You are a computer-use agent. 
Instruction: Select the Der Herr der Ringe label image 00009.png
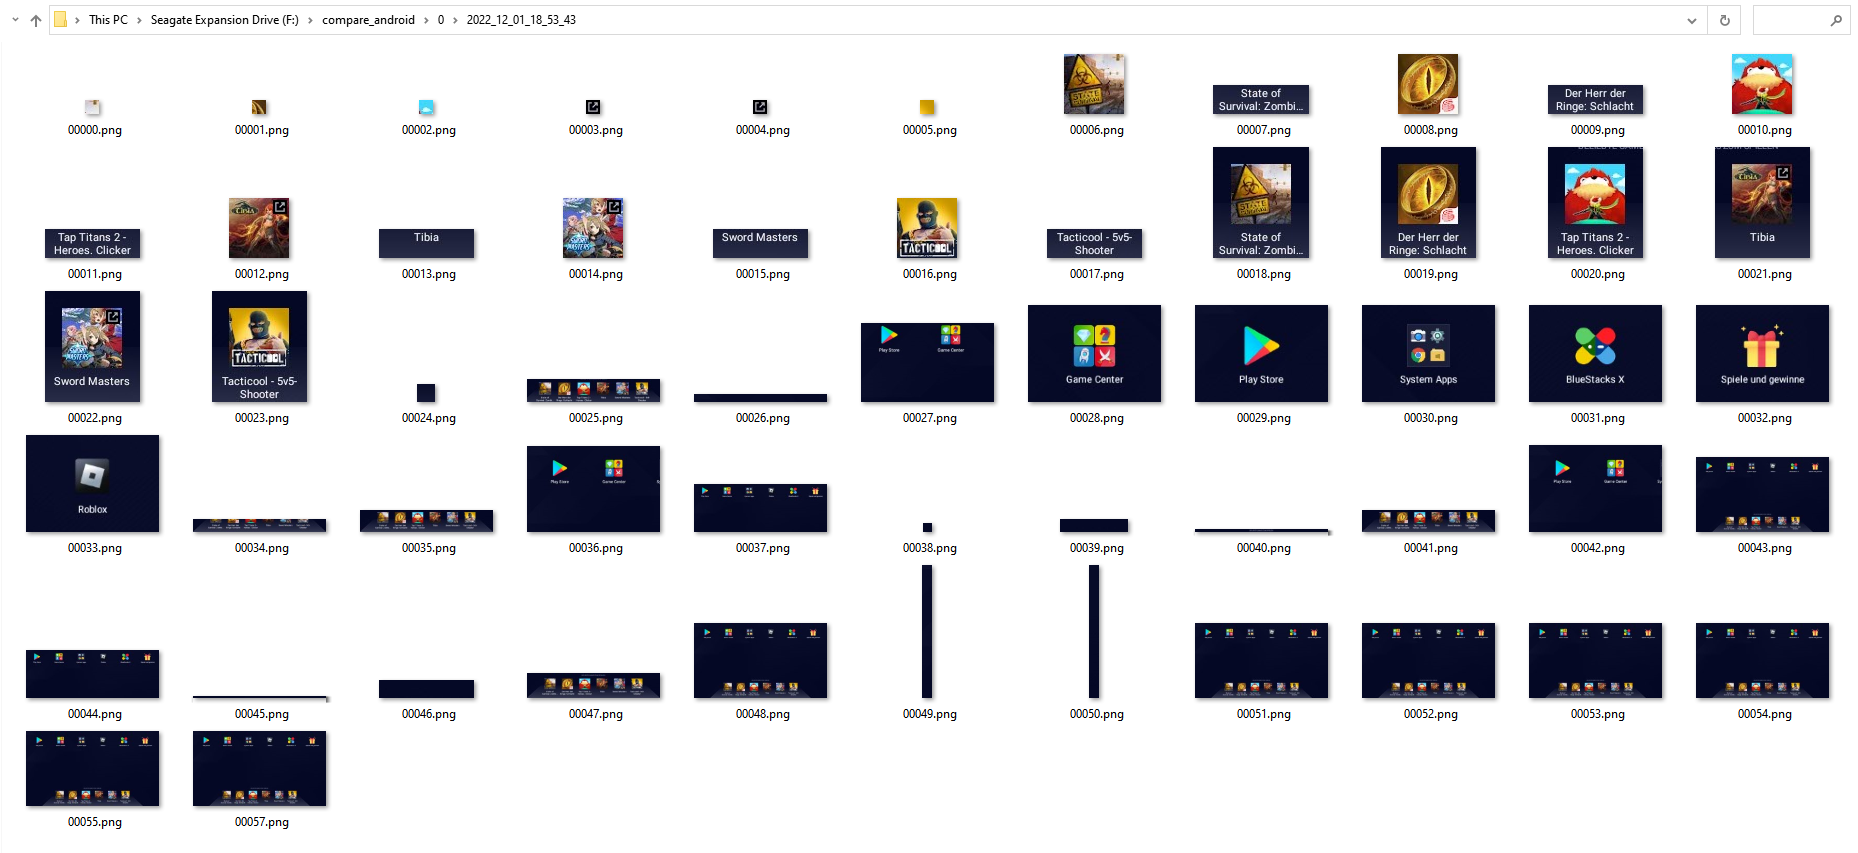(x=1595, y=100)
